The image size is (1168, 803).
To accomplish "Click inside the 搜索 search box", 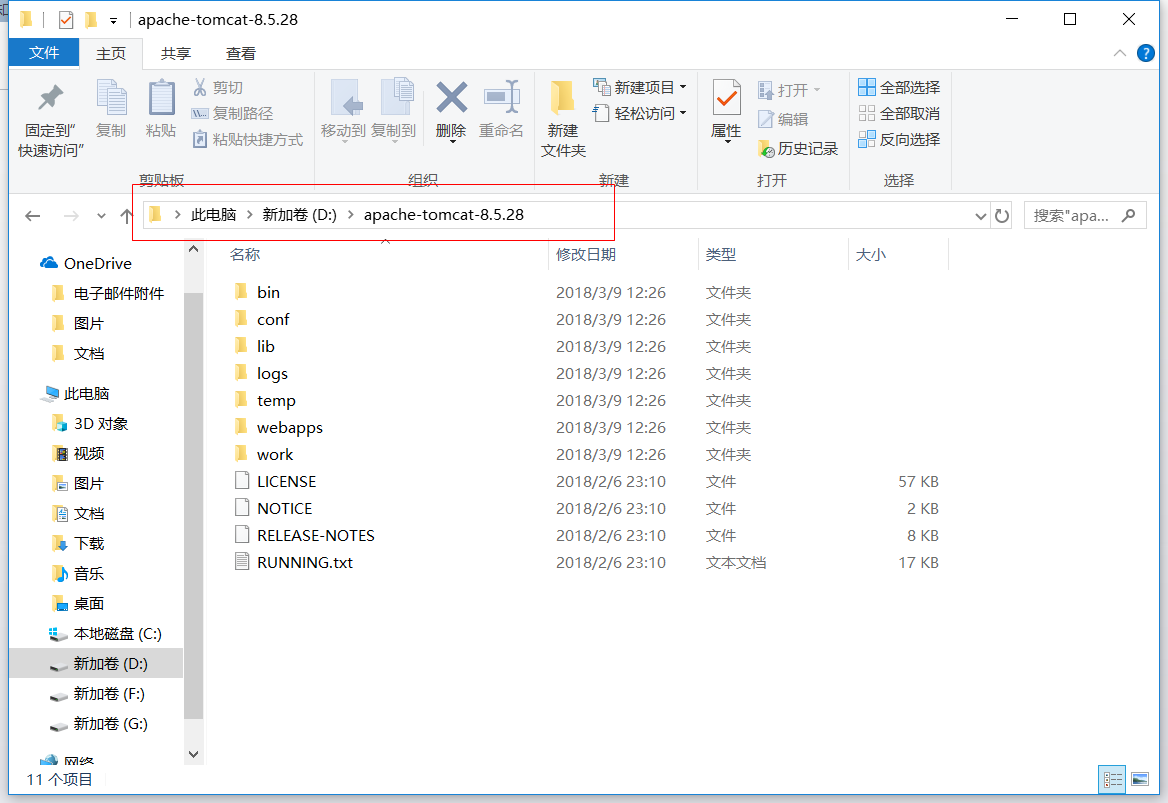I will pyautogui.click(x=1080, y=215).
